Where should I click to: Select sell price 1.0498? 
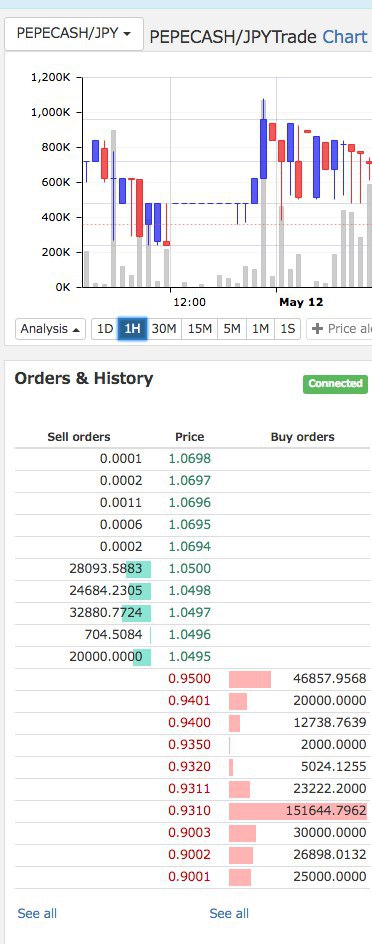click(190, 591)
